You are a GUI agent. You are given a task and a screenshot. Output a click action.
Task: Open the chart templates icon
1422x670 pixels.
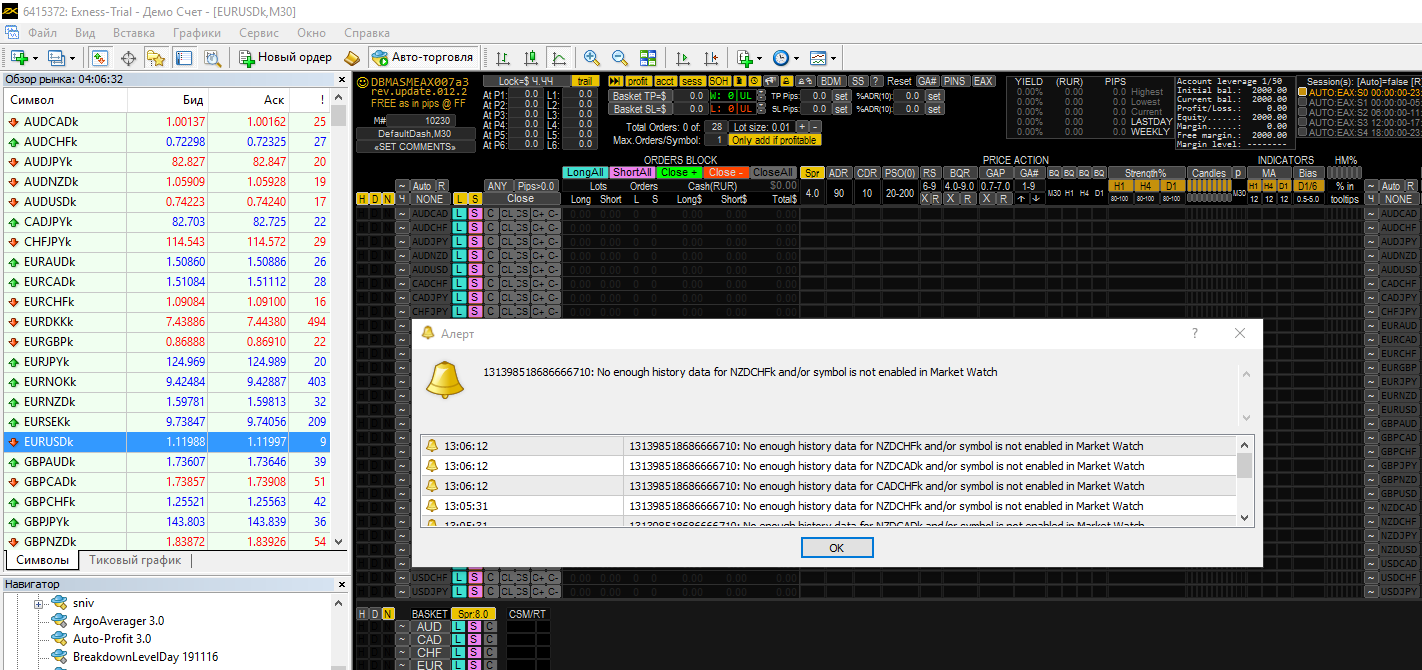(x=819, y=57)
